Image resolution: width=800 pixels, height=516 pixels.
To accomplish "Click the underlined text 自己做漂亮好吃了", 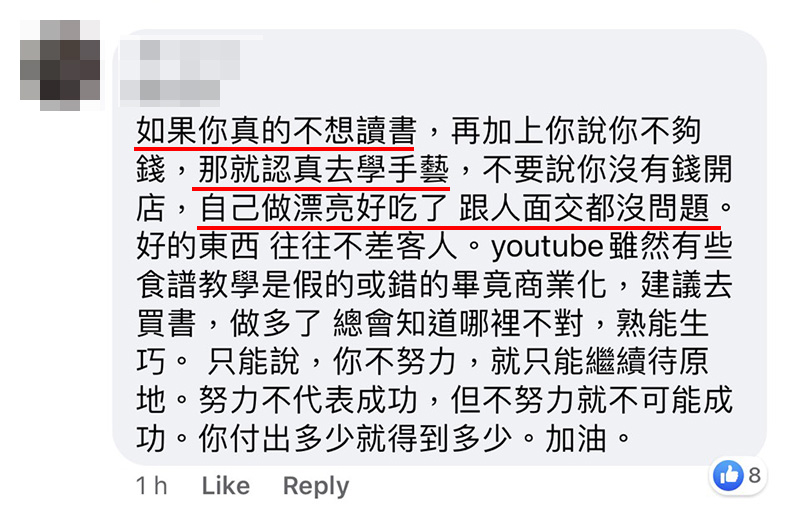I will pyautogui.click(x=324, y=208).
